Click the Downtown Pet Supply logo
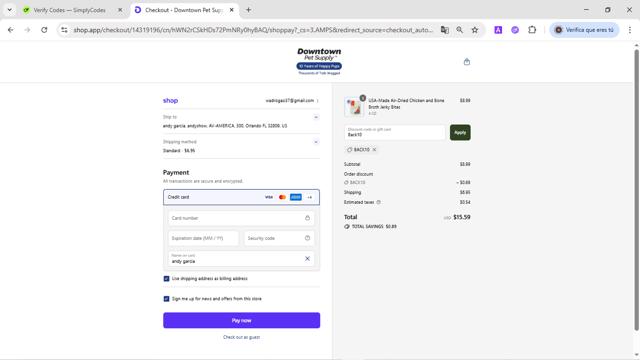The image size is (640, 360). click(319, 61)
